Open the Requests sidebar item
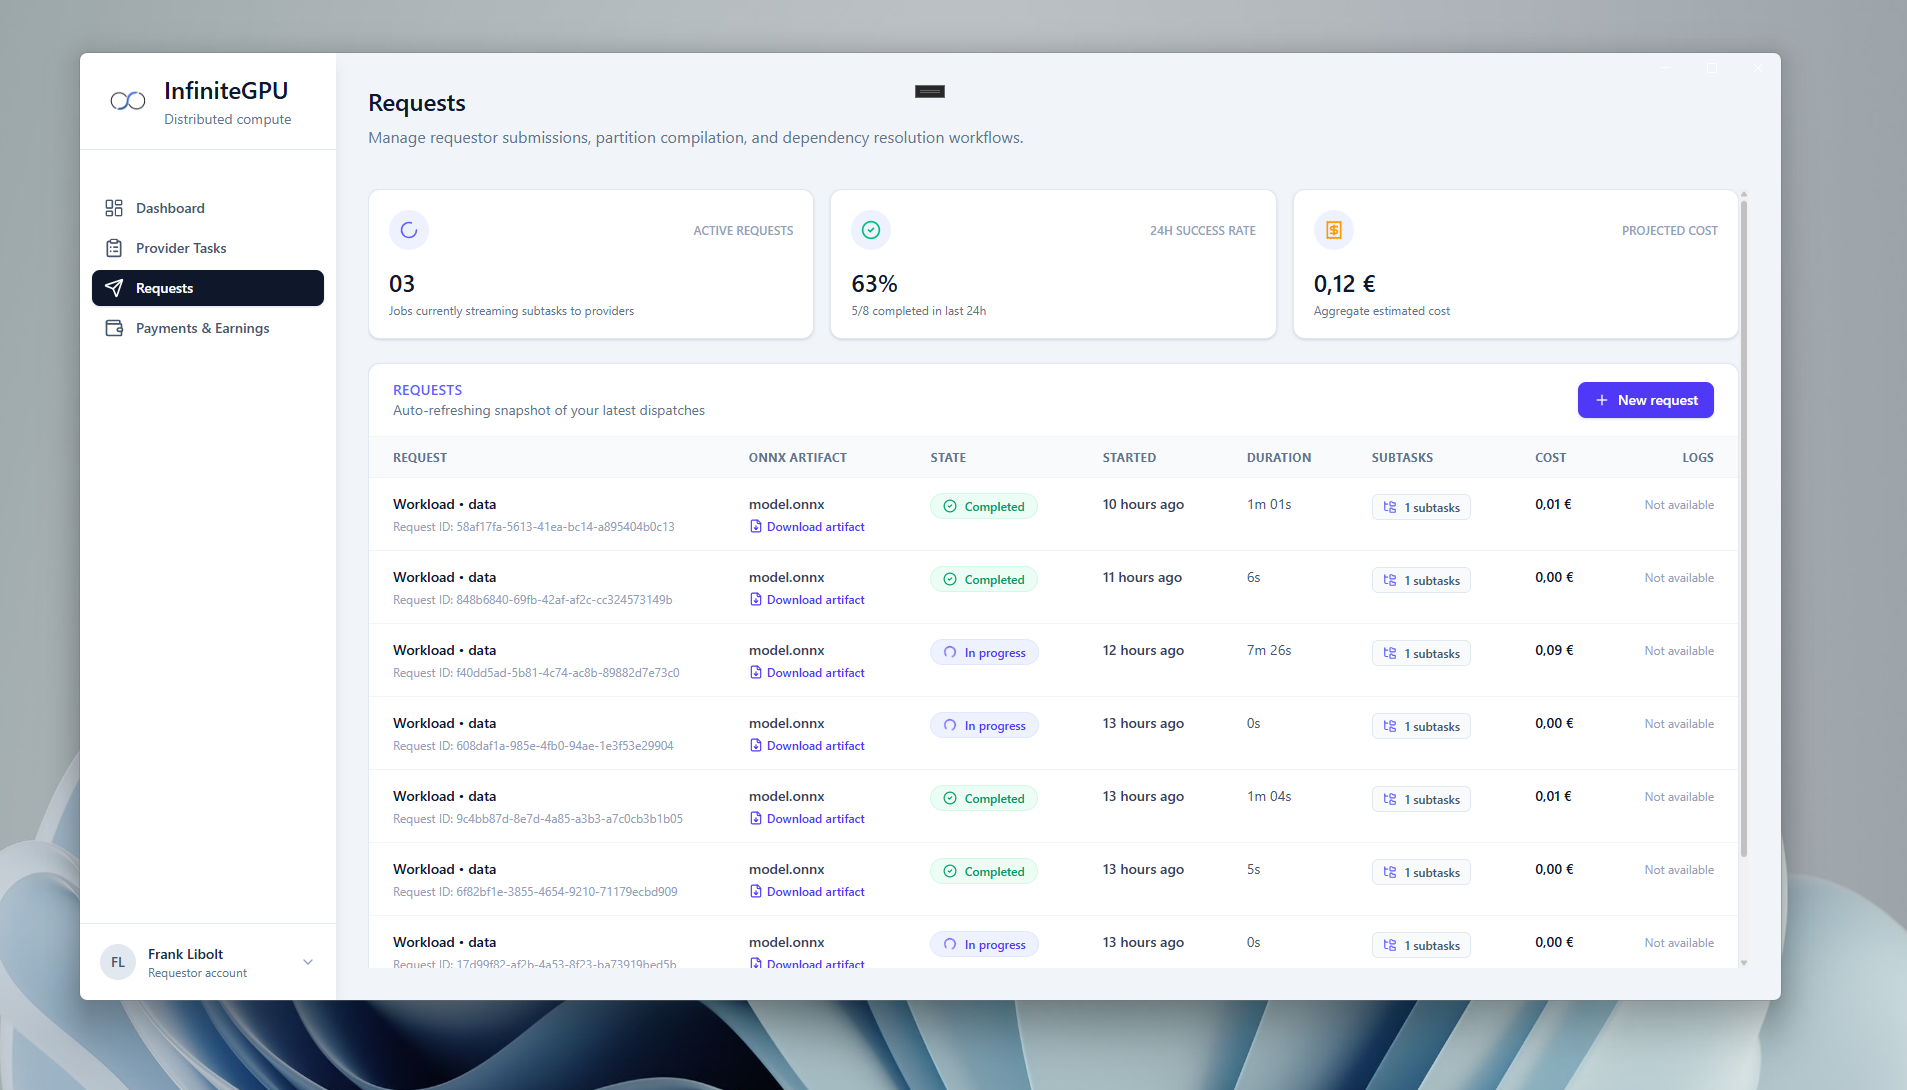 208,288
